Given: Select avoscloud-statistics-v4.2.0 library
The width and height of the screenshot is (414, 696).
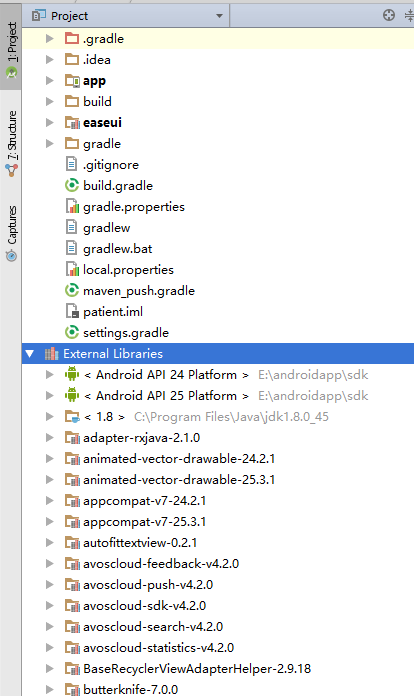Looking at the screenshot, I should [x=158, y=648].
